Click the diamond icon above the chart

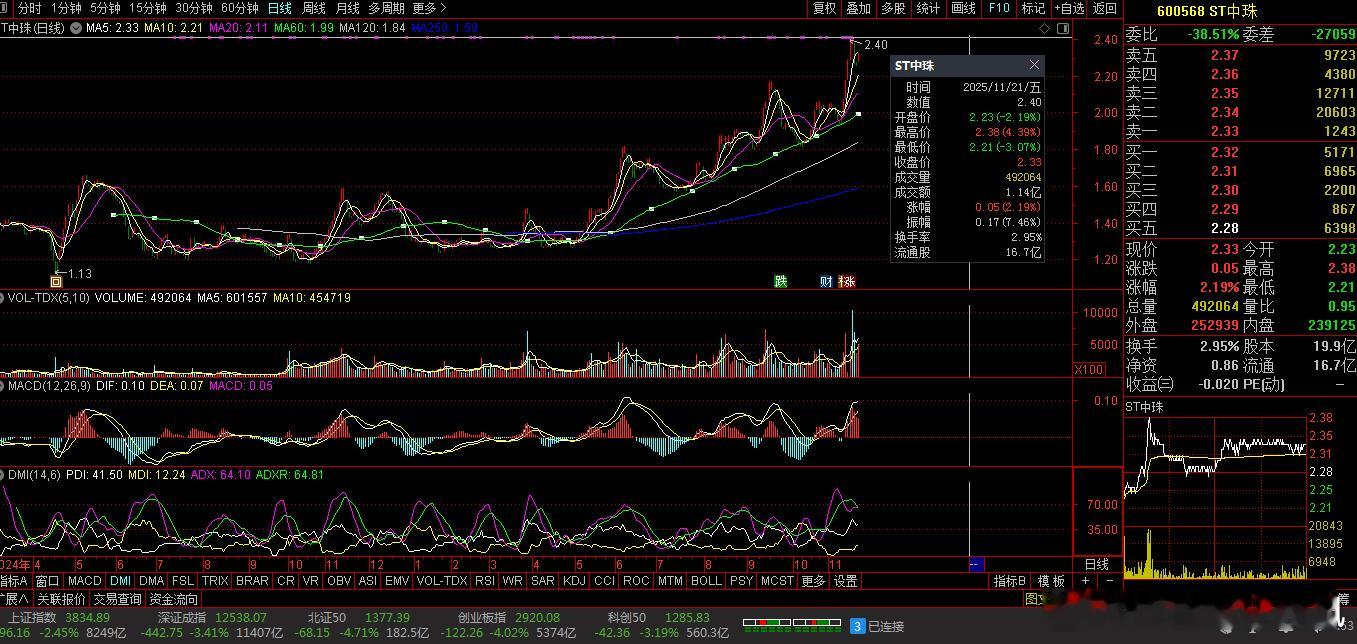[1045, 28]
